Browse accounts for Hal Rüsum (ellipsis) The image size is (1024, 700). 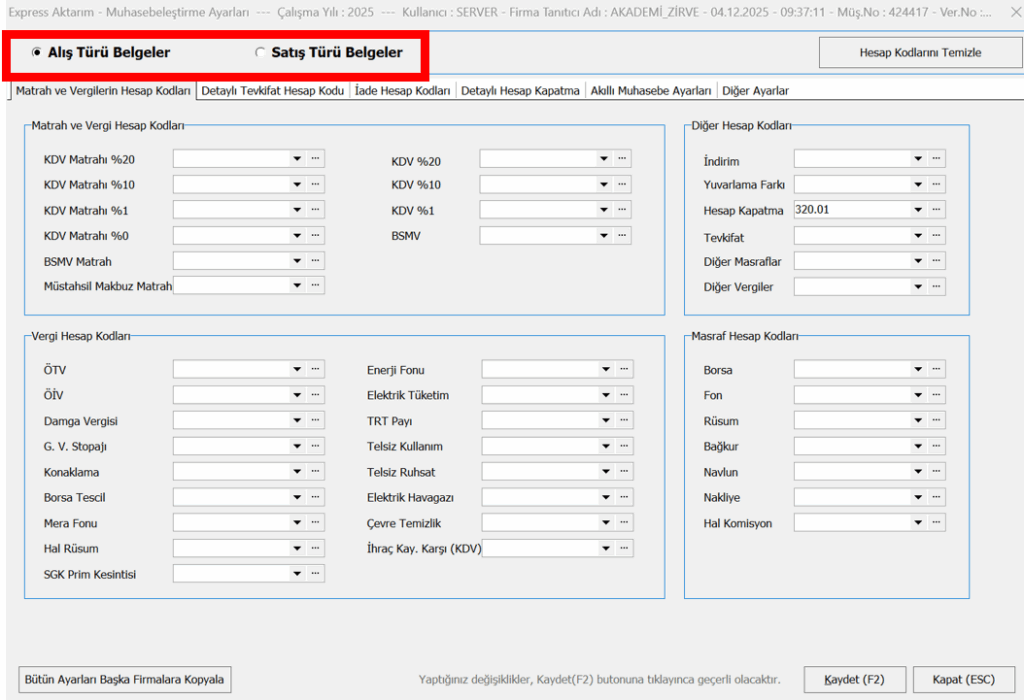tap(315, 548)
